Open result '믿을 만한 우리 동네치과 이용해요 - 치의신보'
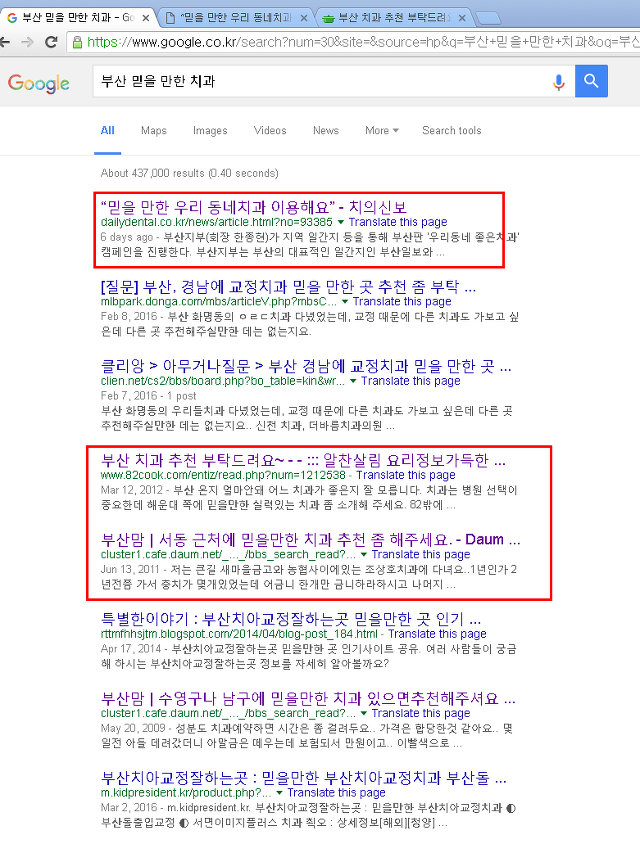 [x=254, y=207]
